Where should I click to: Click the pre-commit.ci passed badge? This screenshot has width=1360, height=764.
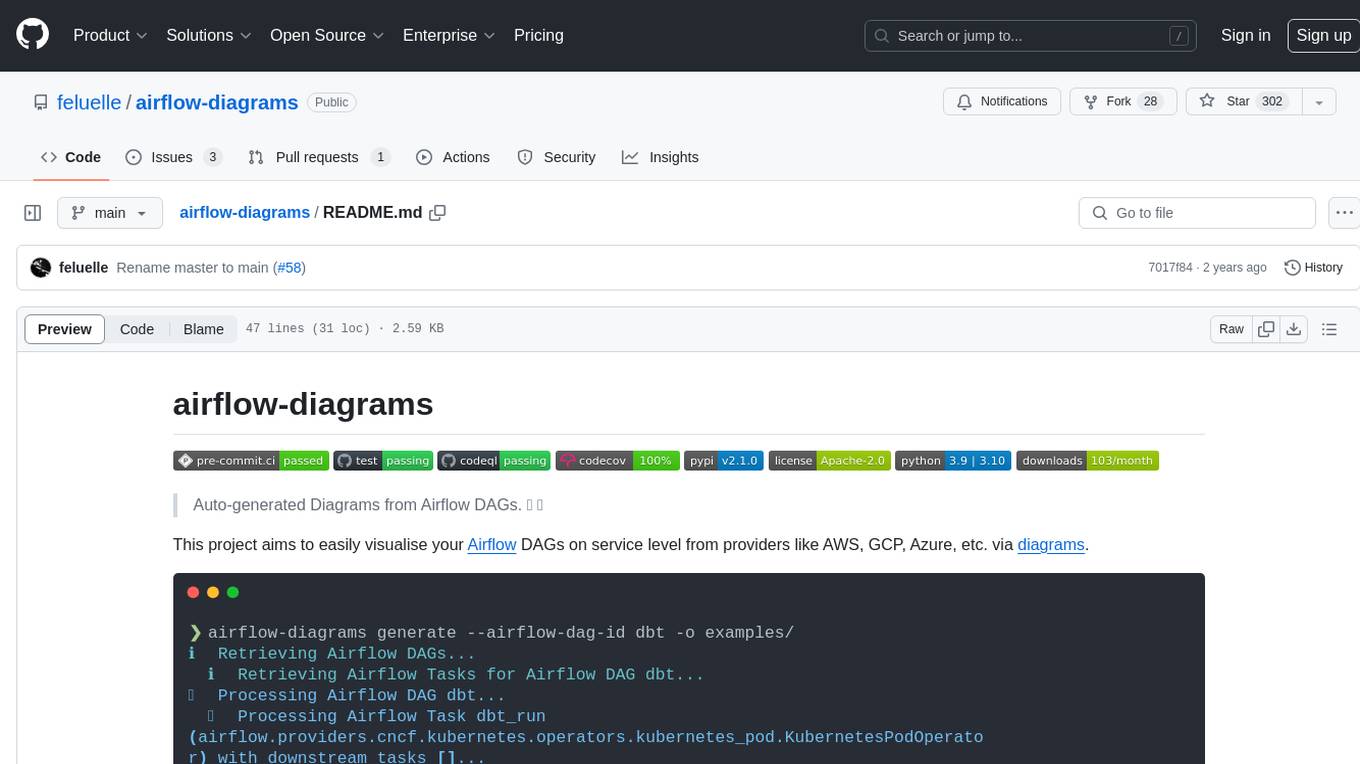(x=250, y=461)
